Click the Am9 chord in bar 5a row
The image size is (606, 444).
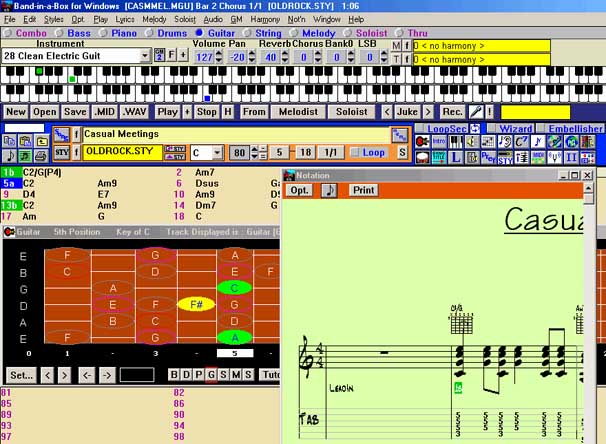(107, 183)
